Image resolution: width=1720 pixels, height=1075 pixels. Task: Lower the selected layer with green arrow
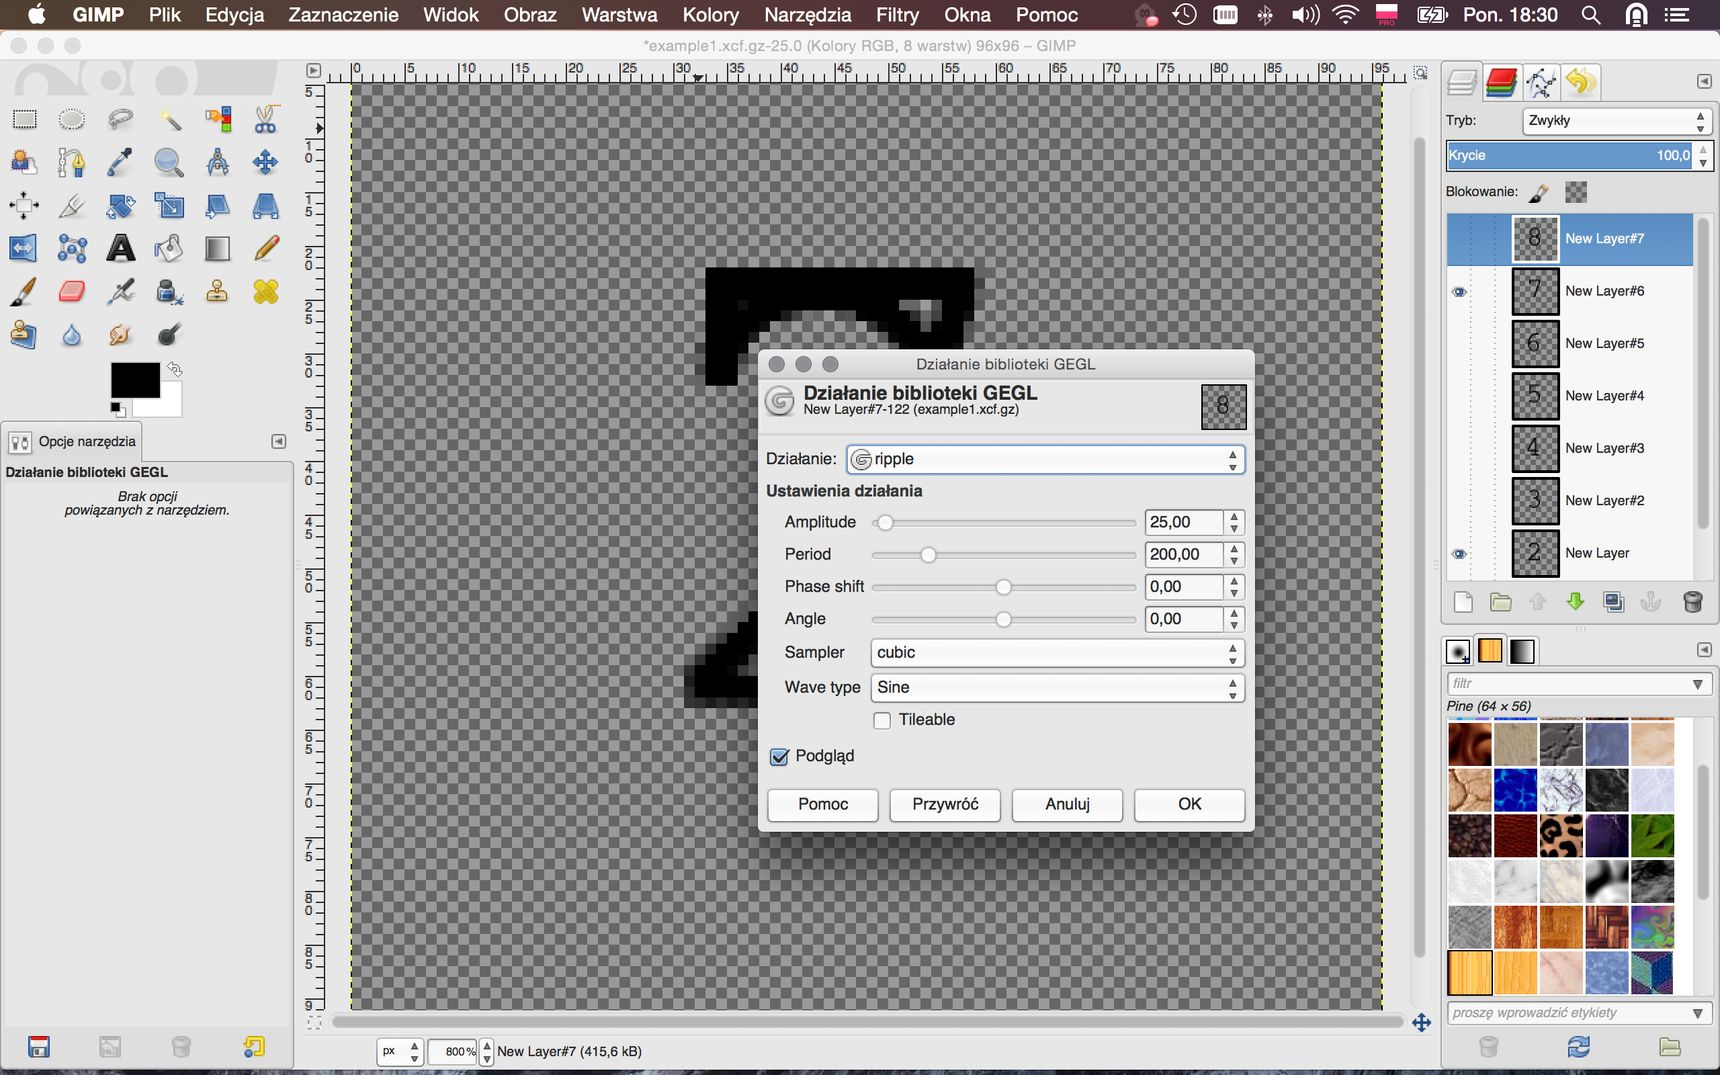click(x=1575, y=602)
